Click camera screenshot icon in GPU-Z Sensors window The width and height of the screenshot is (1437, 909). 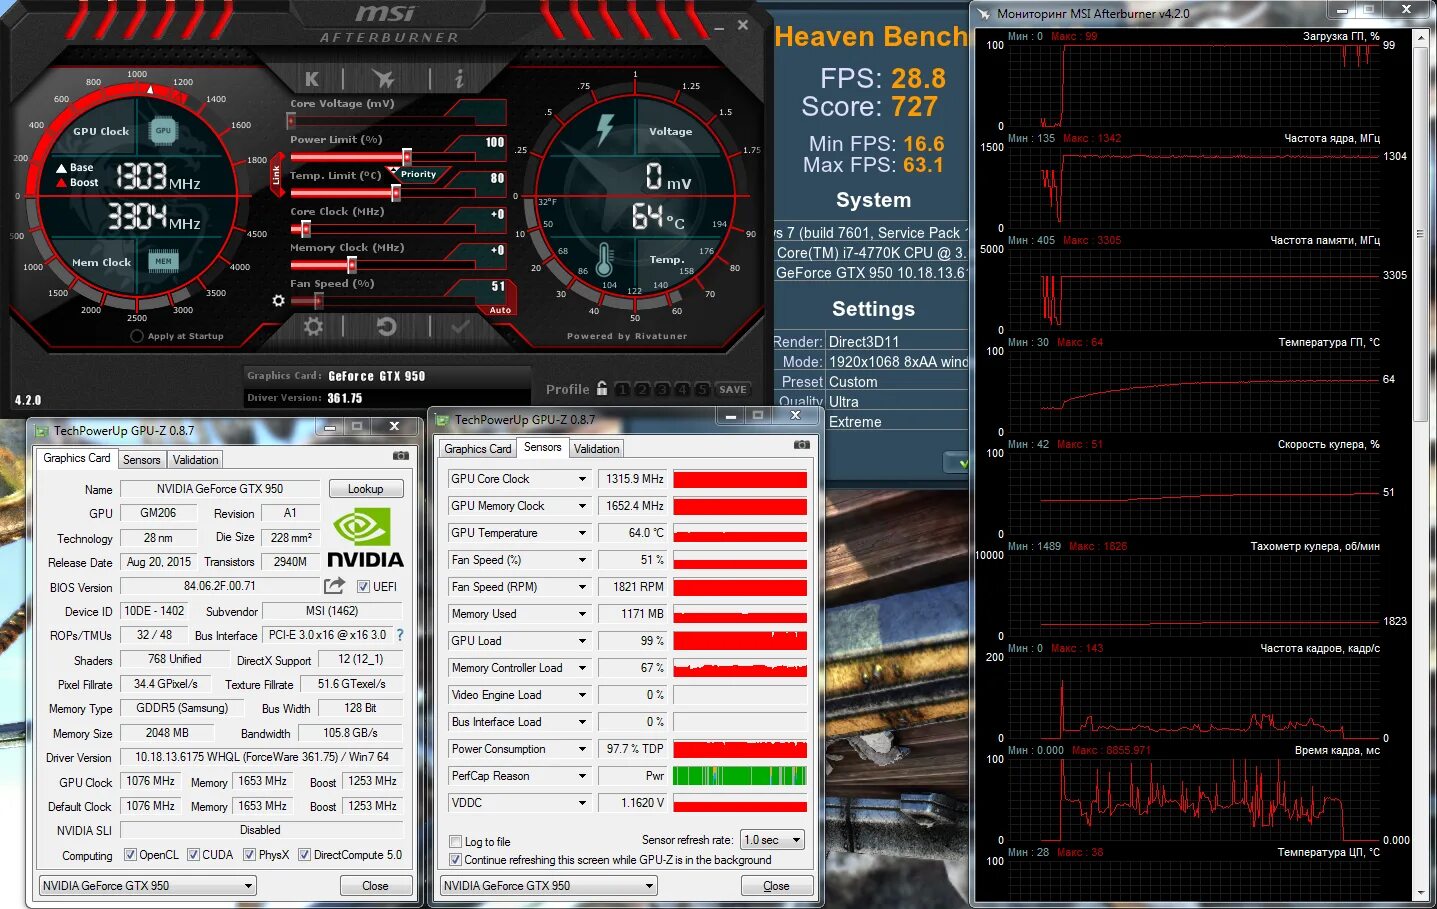point(801,444)
